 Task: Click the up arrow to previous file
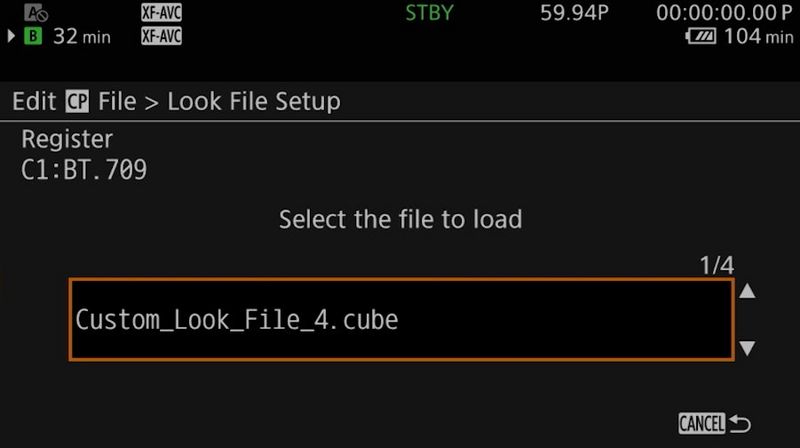[747, 291]
